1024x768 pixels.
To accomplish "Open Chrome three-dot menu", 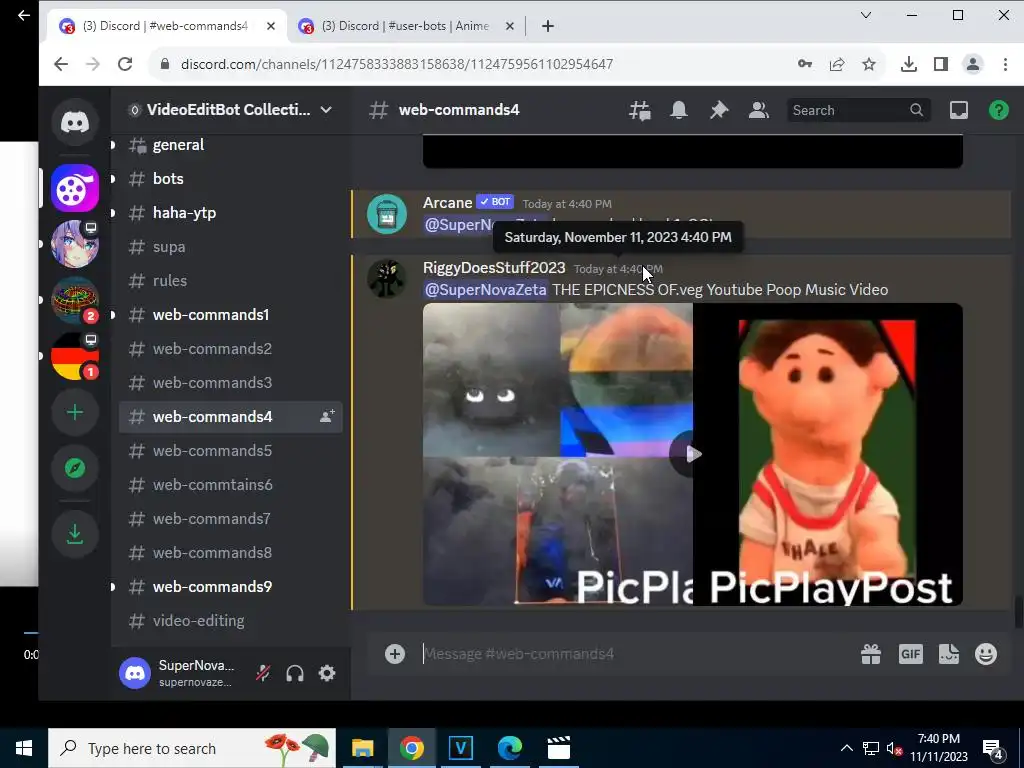I will [1005, 64].
